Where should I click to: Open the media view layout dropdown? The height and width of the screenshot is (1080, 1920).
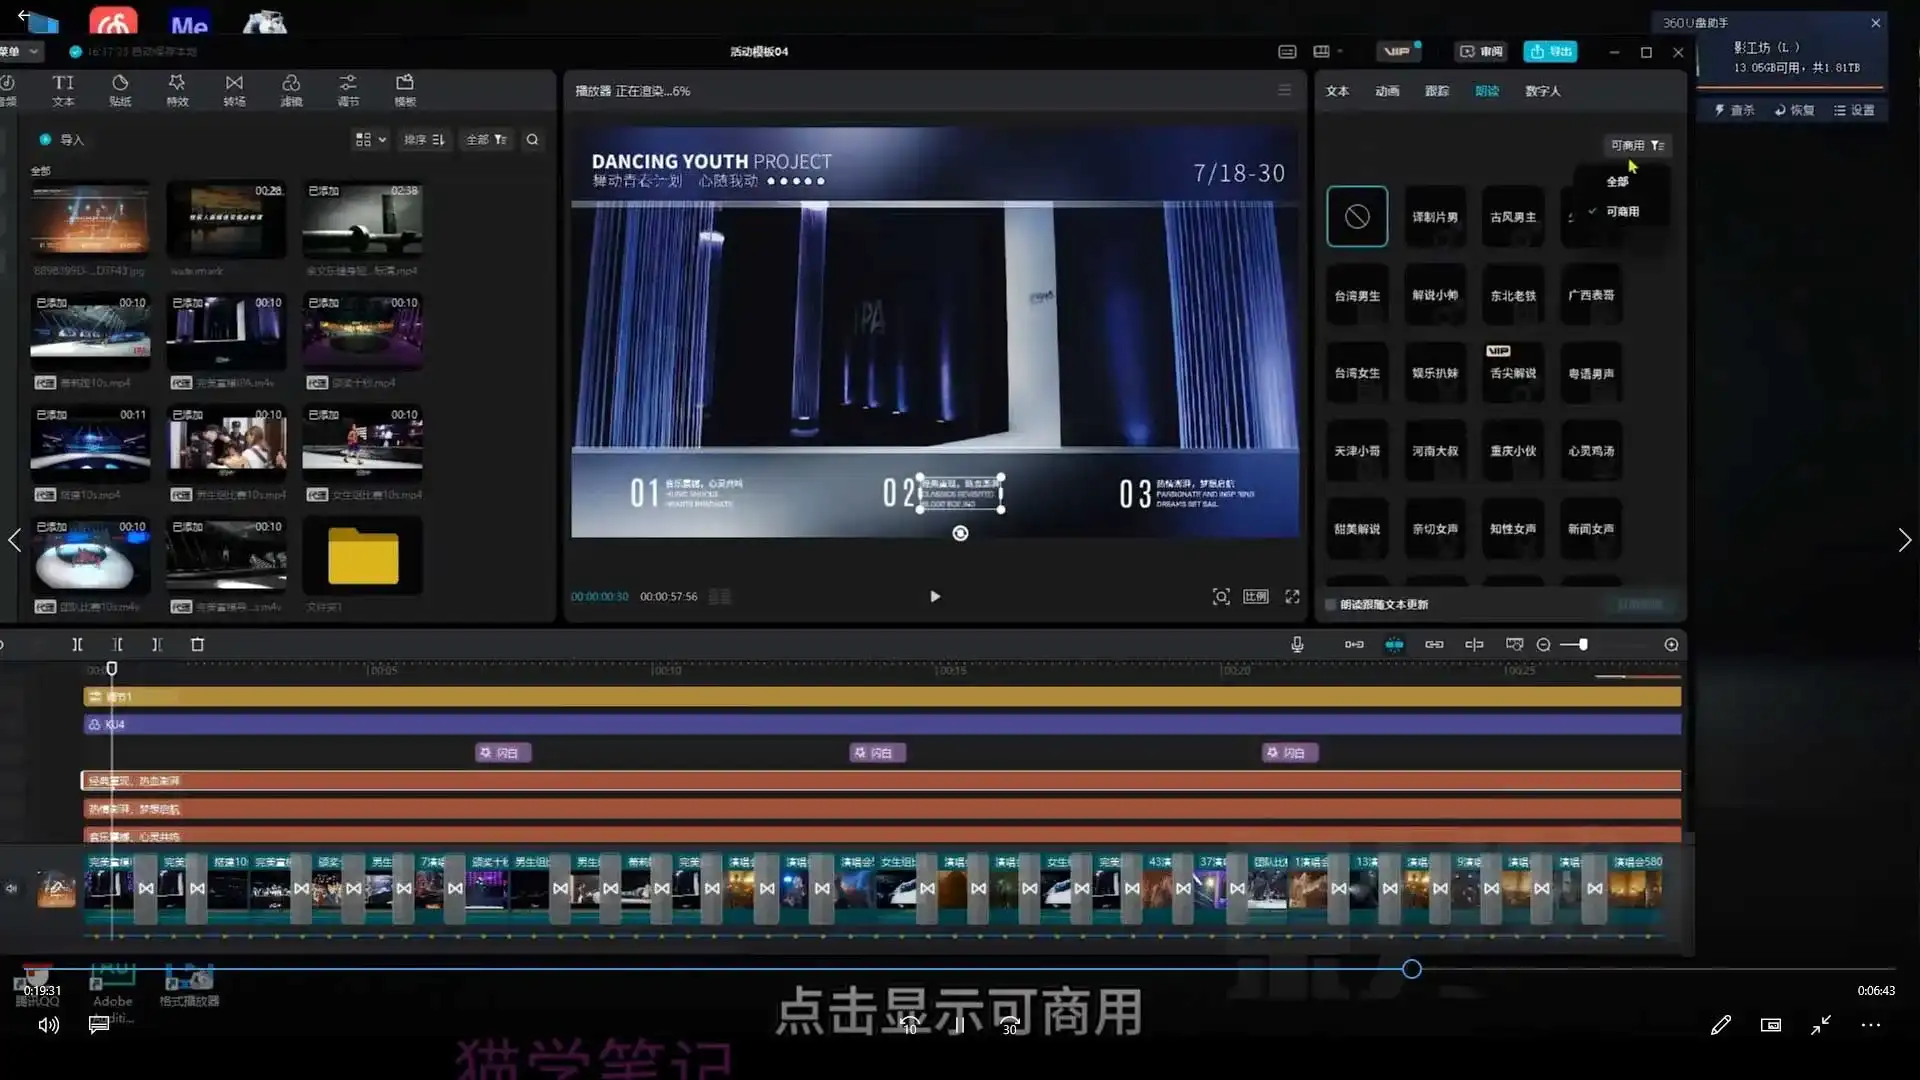369,139
